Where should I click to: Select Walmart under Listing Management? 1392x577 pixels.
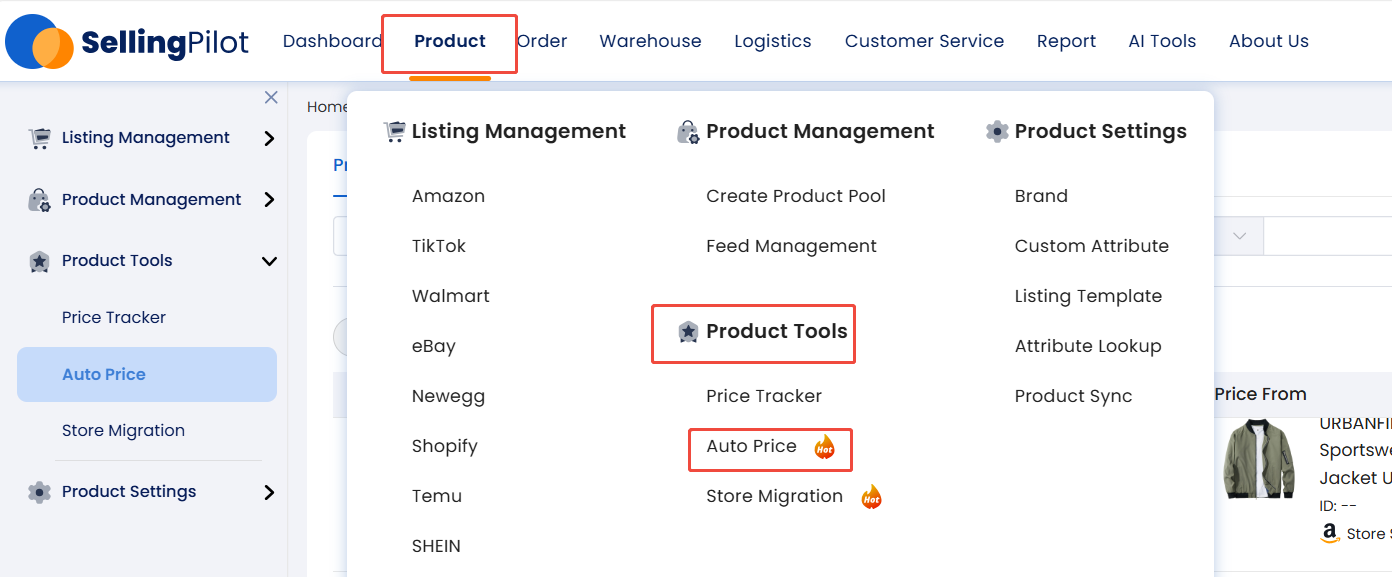coord(451,296)
